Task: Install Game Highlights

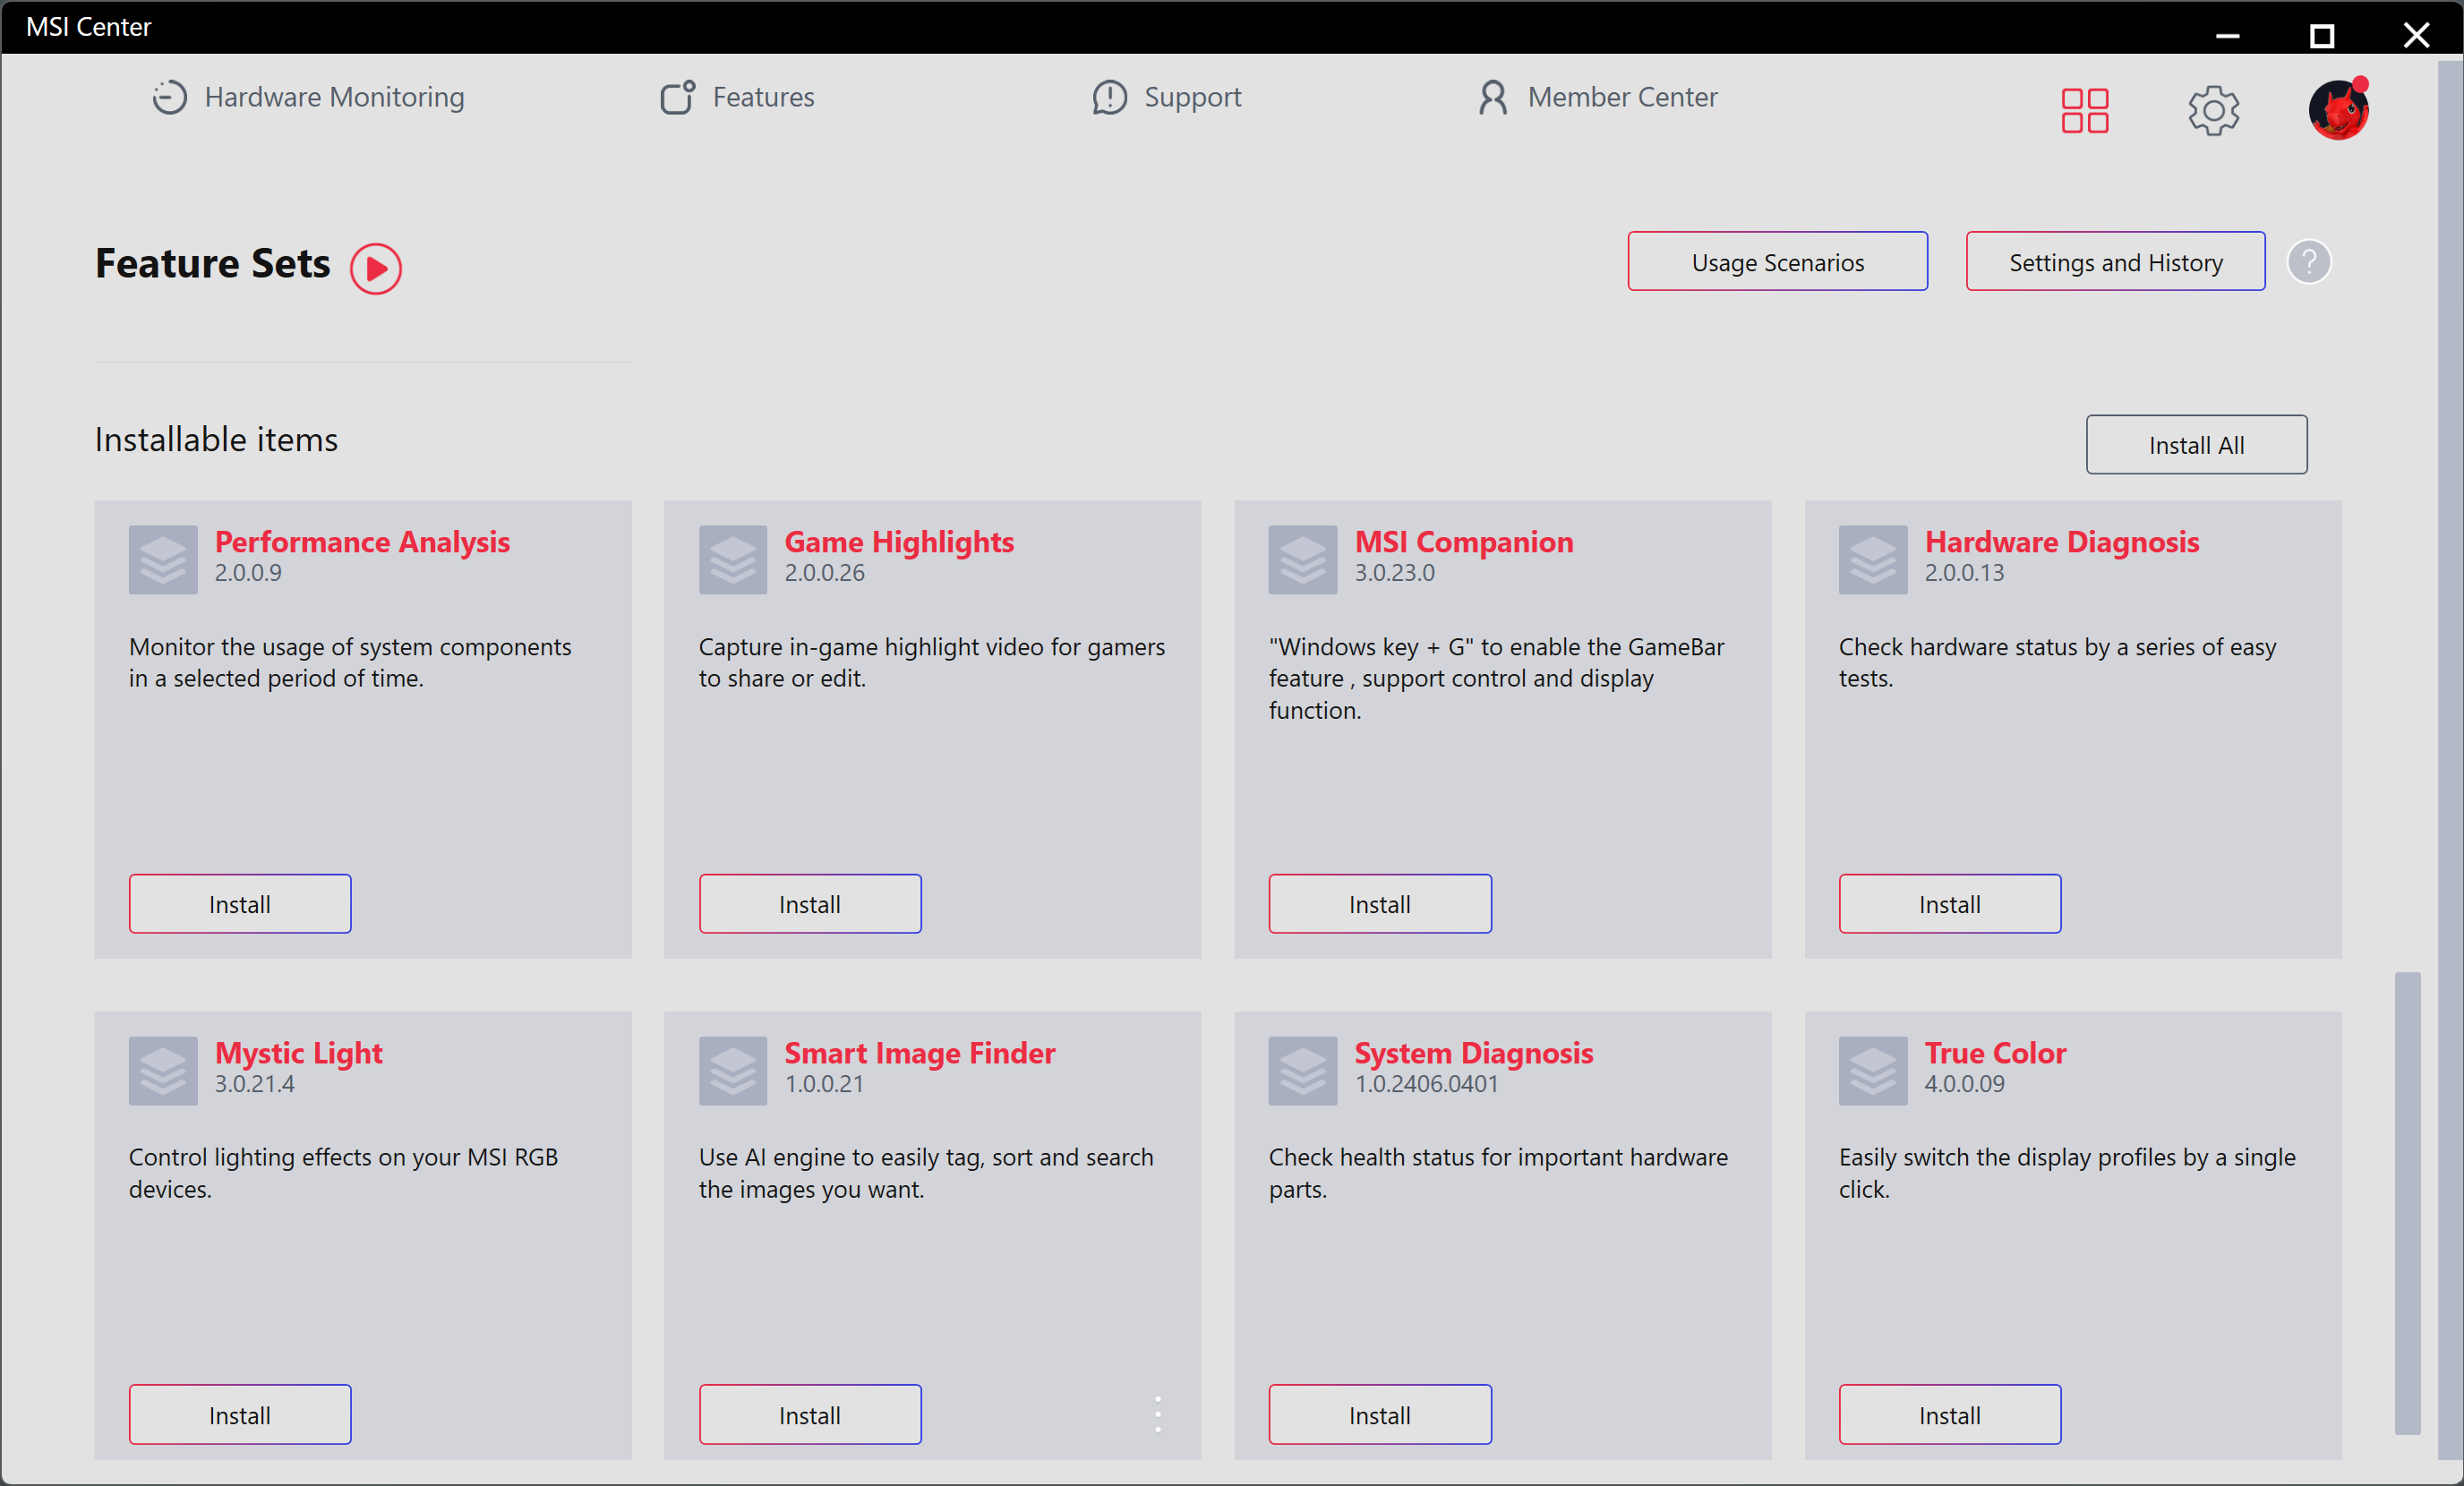Action: [x=809, y=904]
